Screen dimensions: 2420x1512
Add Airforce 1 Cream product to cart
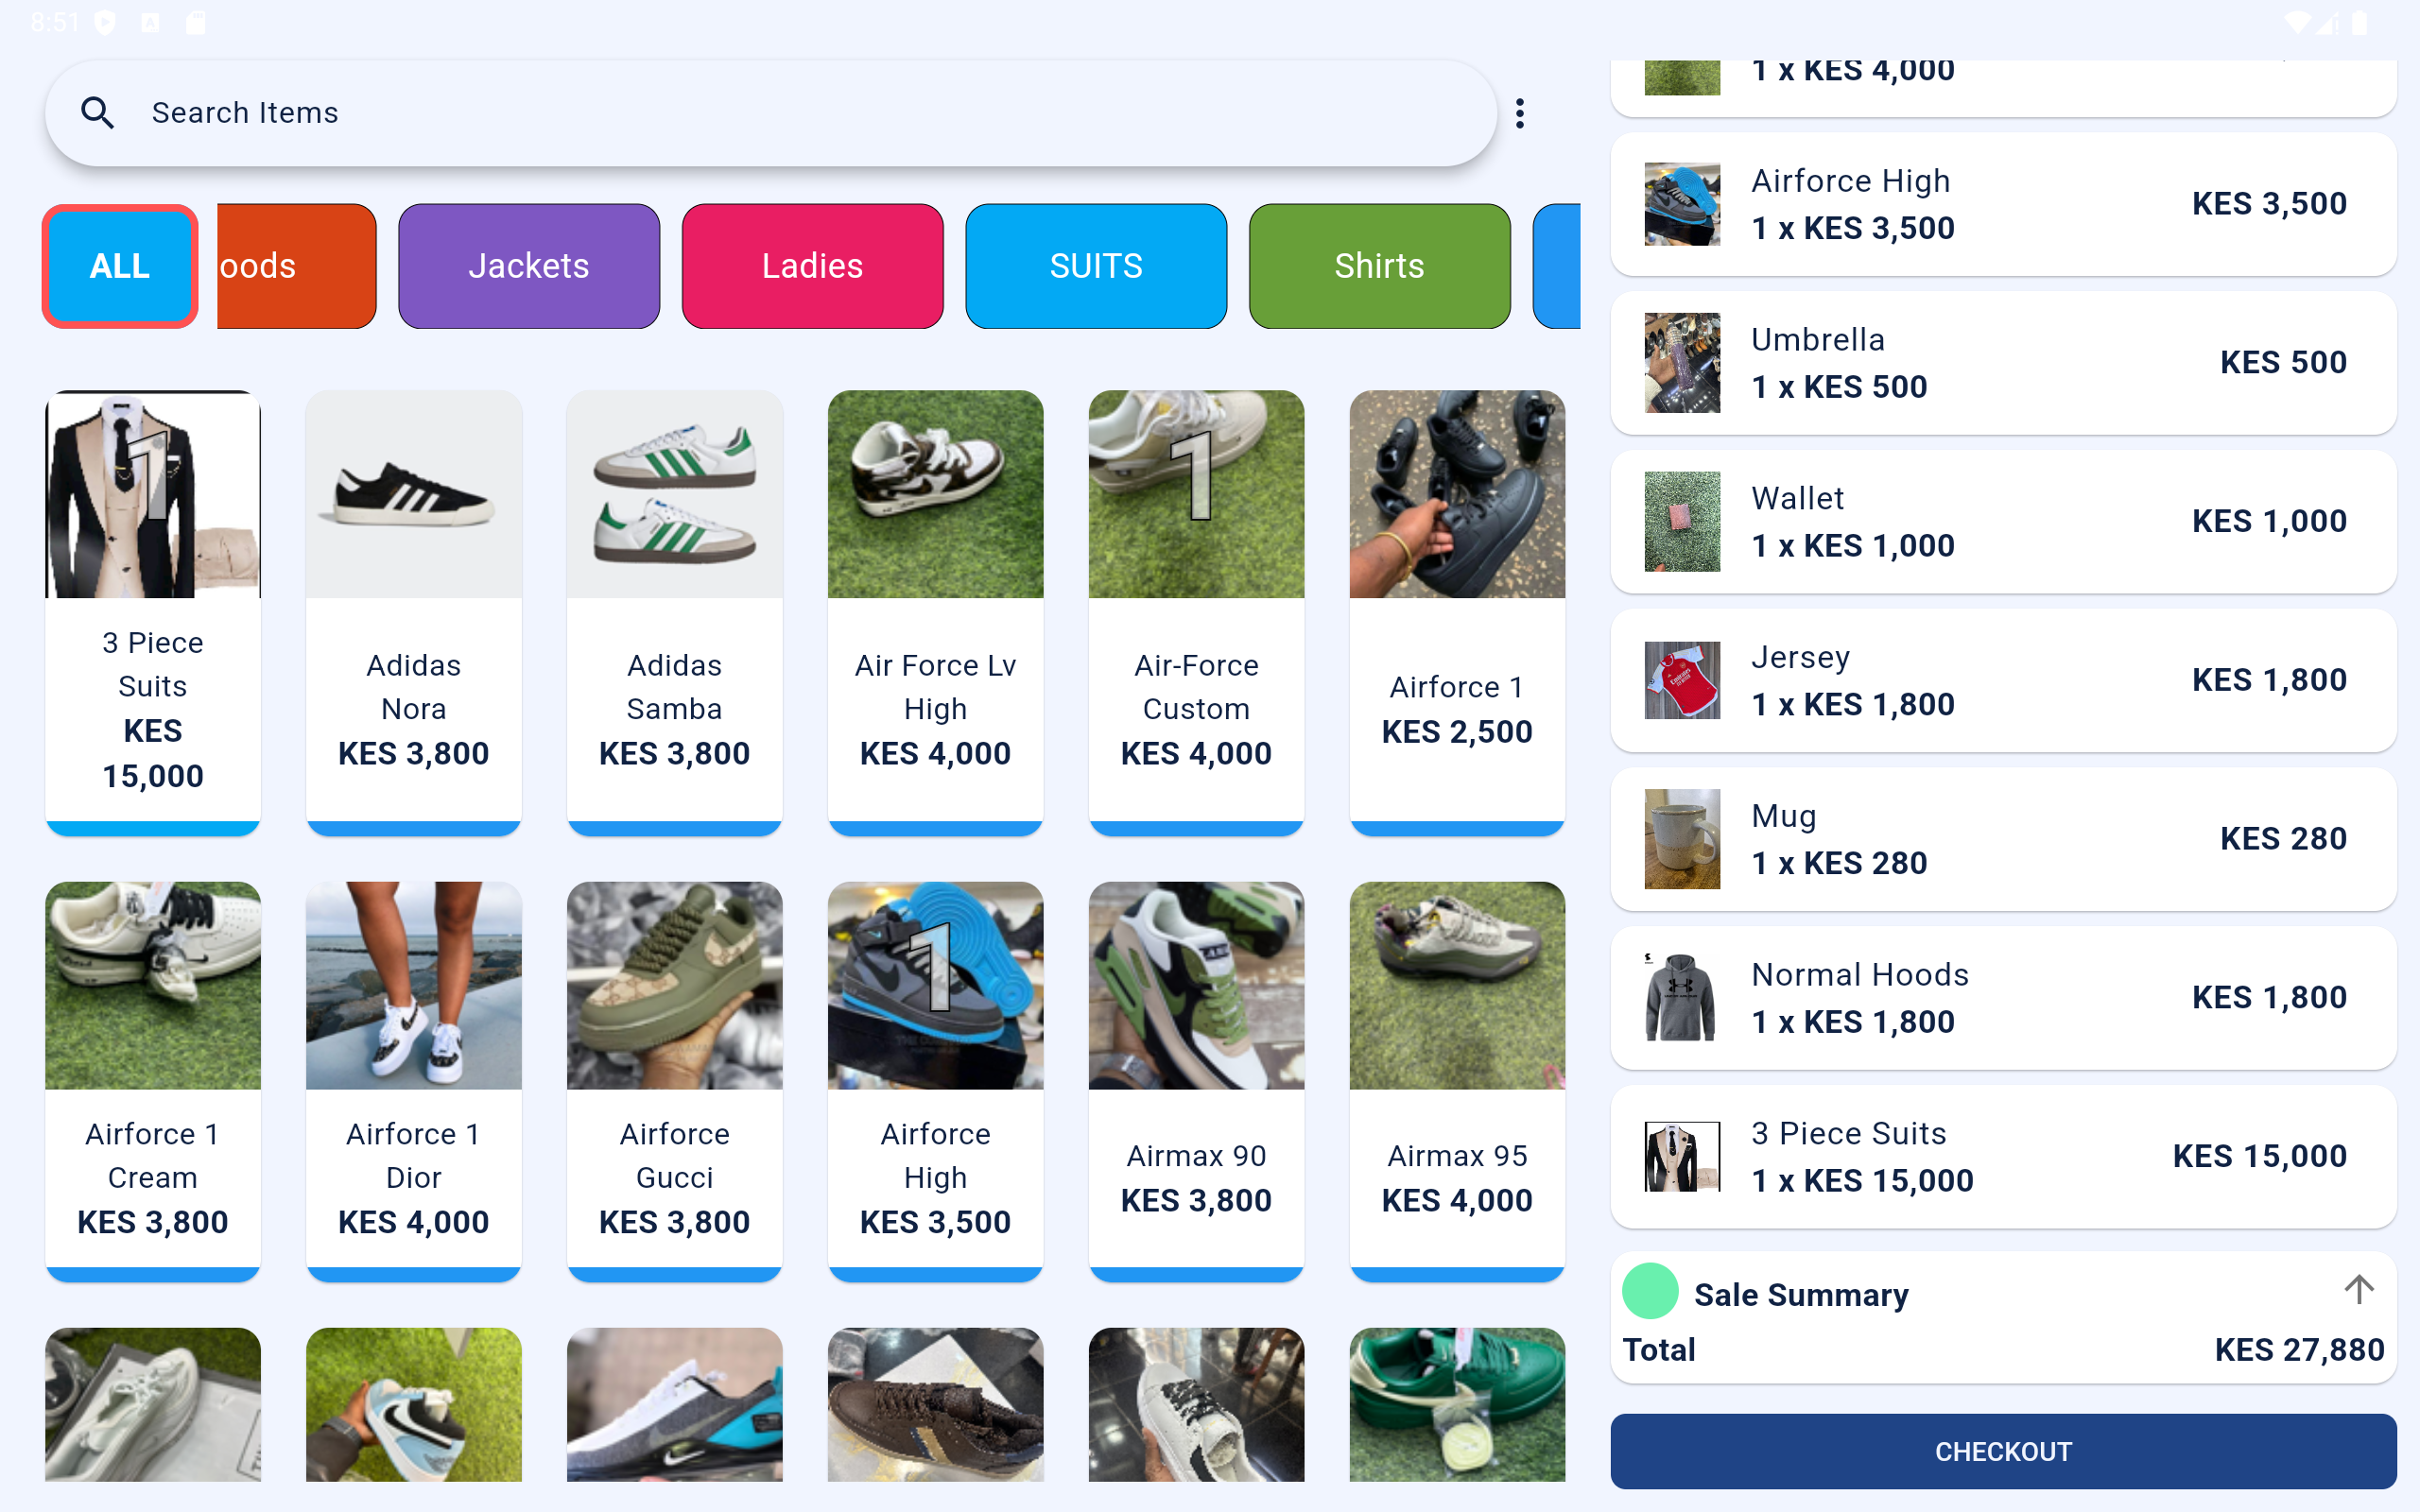(x=153, y=1080)
